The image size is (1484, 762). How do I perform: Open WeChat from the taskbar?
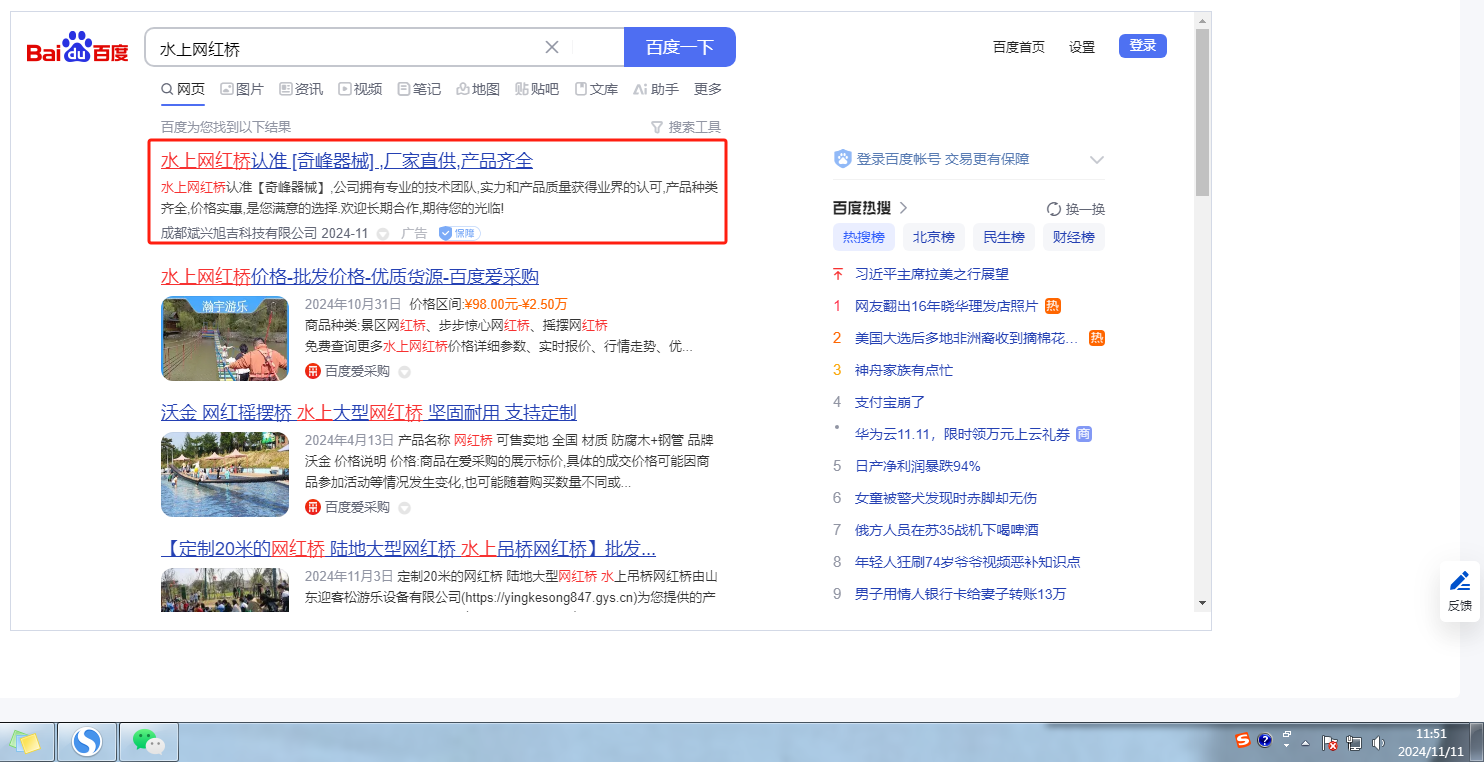pos(149,741)
